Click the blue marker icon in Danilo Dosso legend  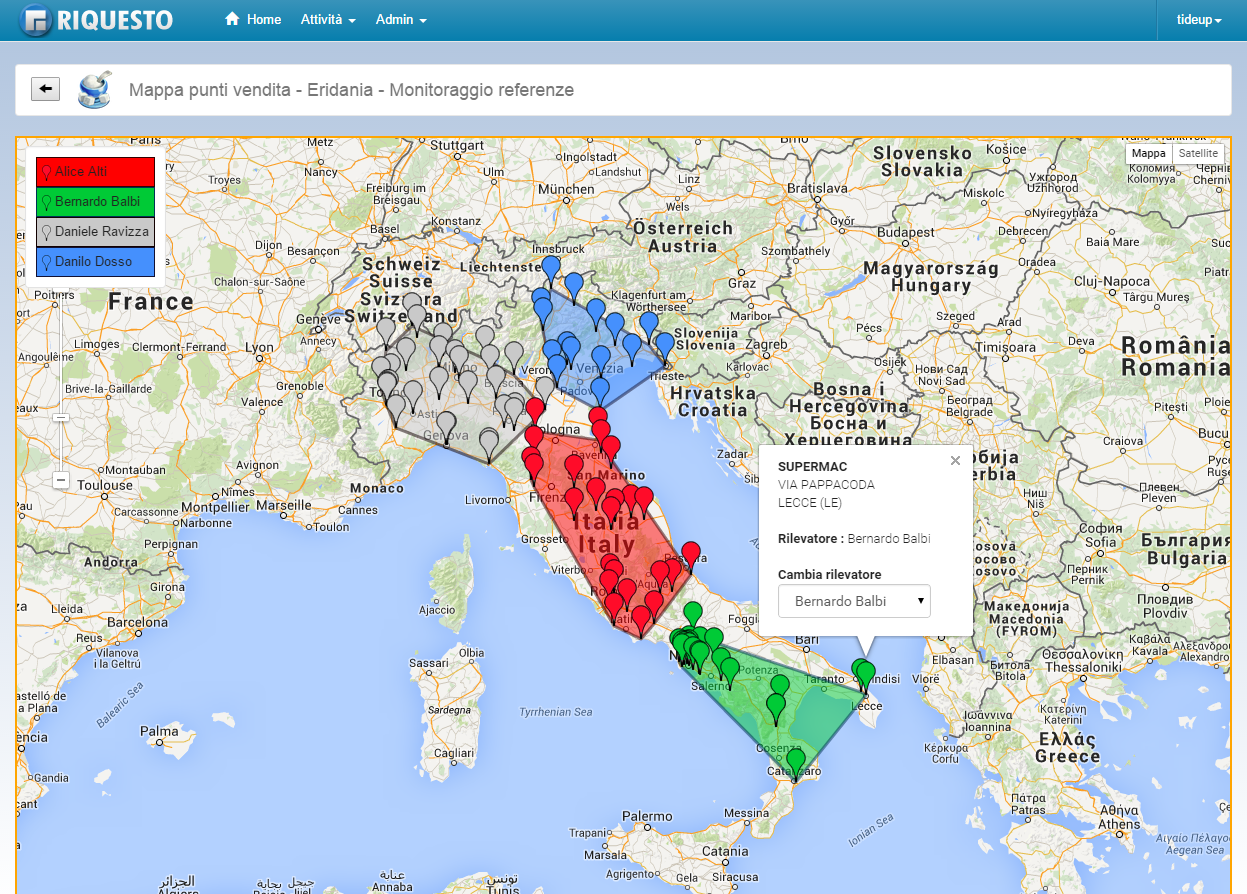point(46,262)
